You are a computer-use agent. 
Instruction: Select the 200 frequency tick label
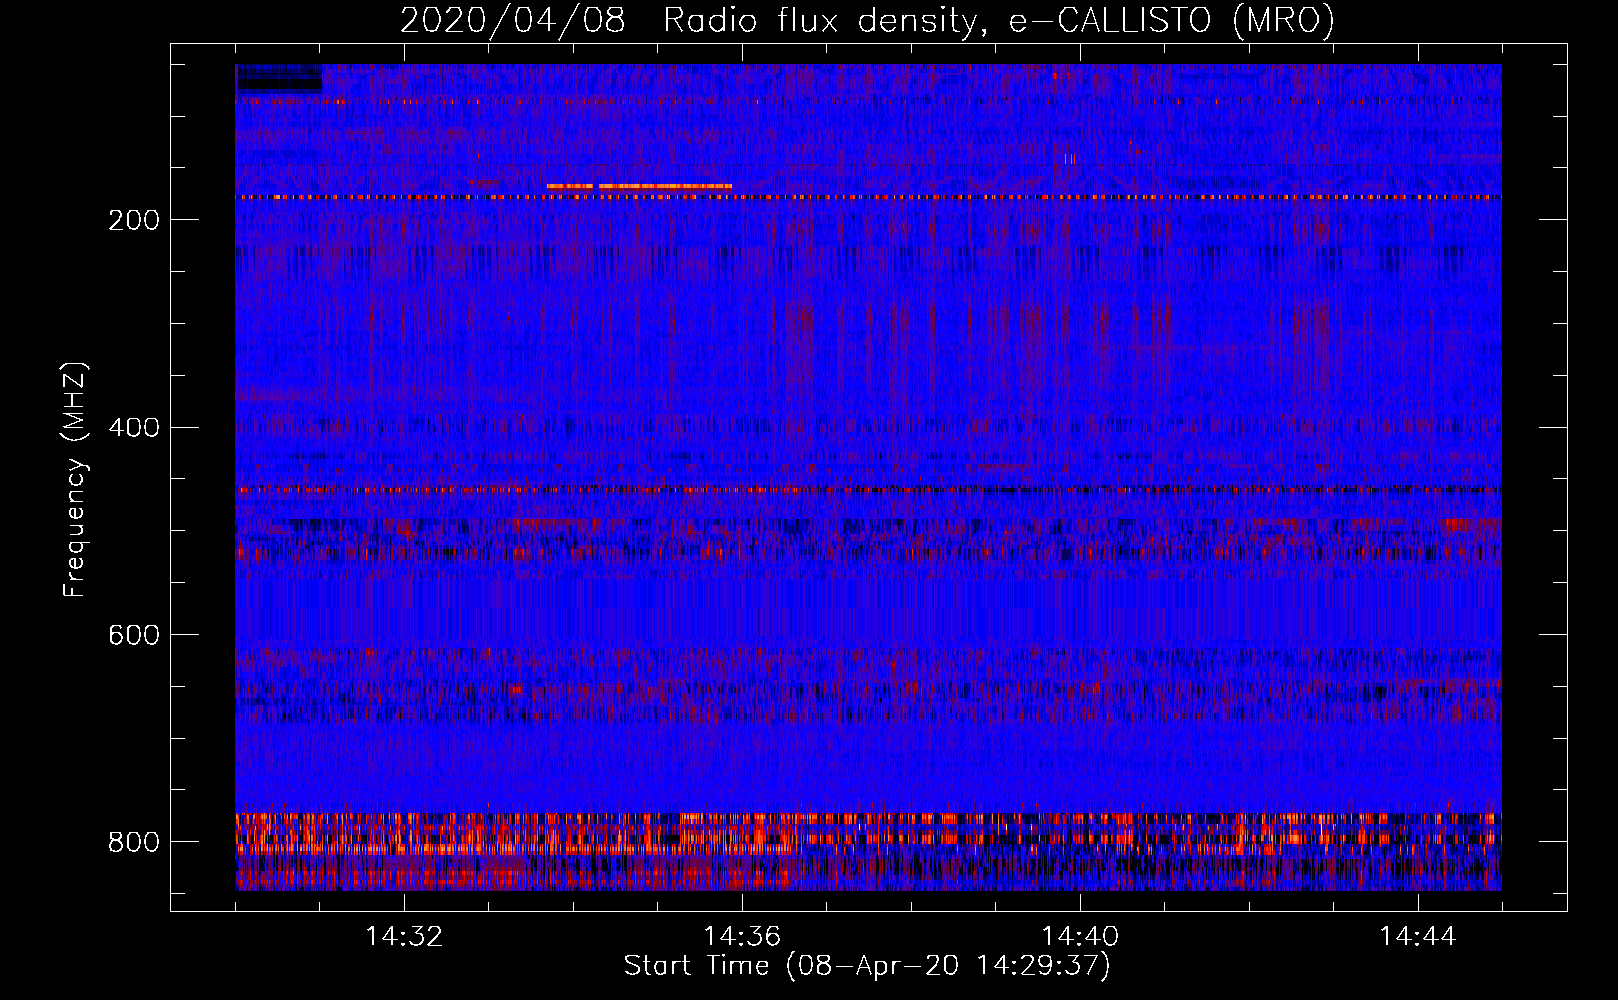click(x=134, y=220)
